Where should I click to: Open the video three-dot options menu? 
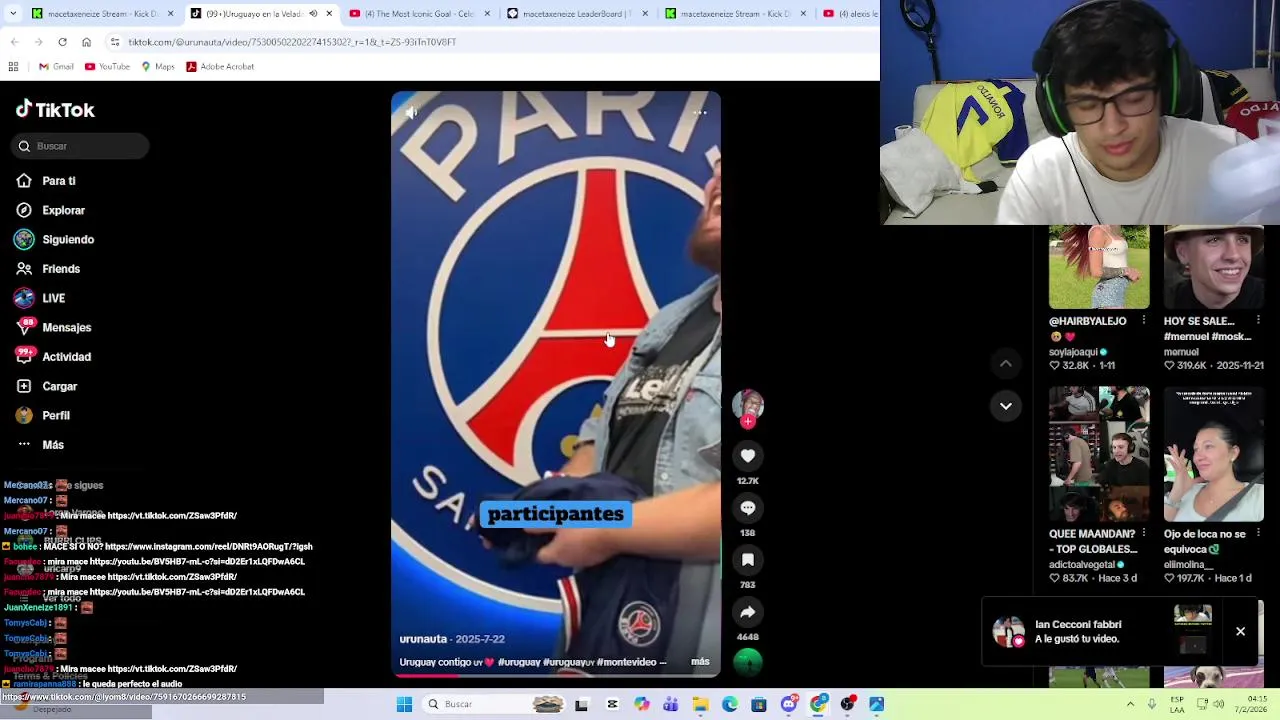pos(700,113)
